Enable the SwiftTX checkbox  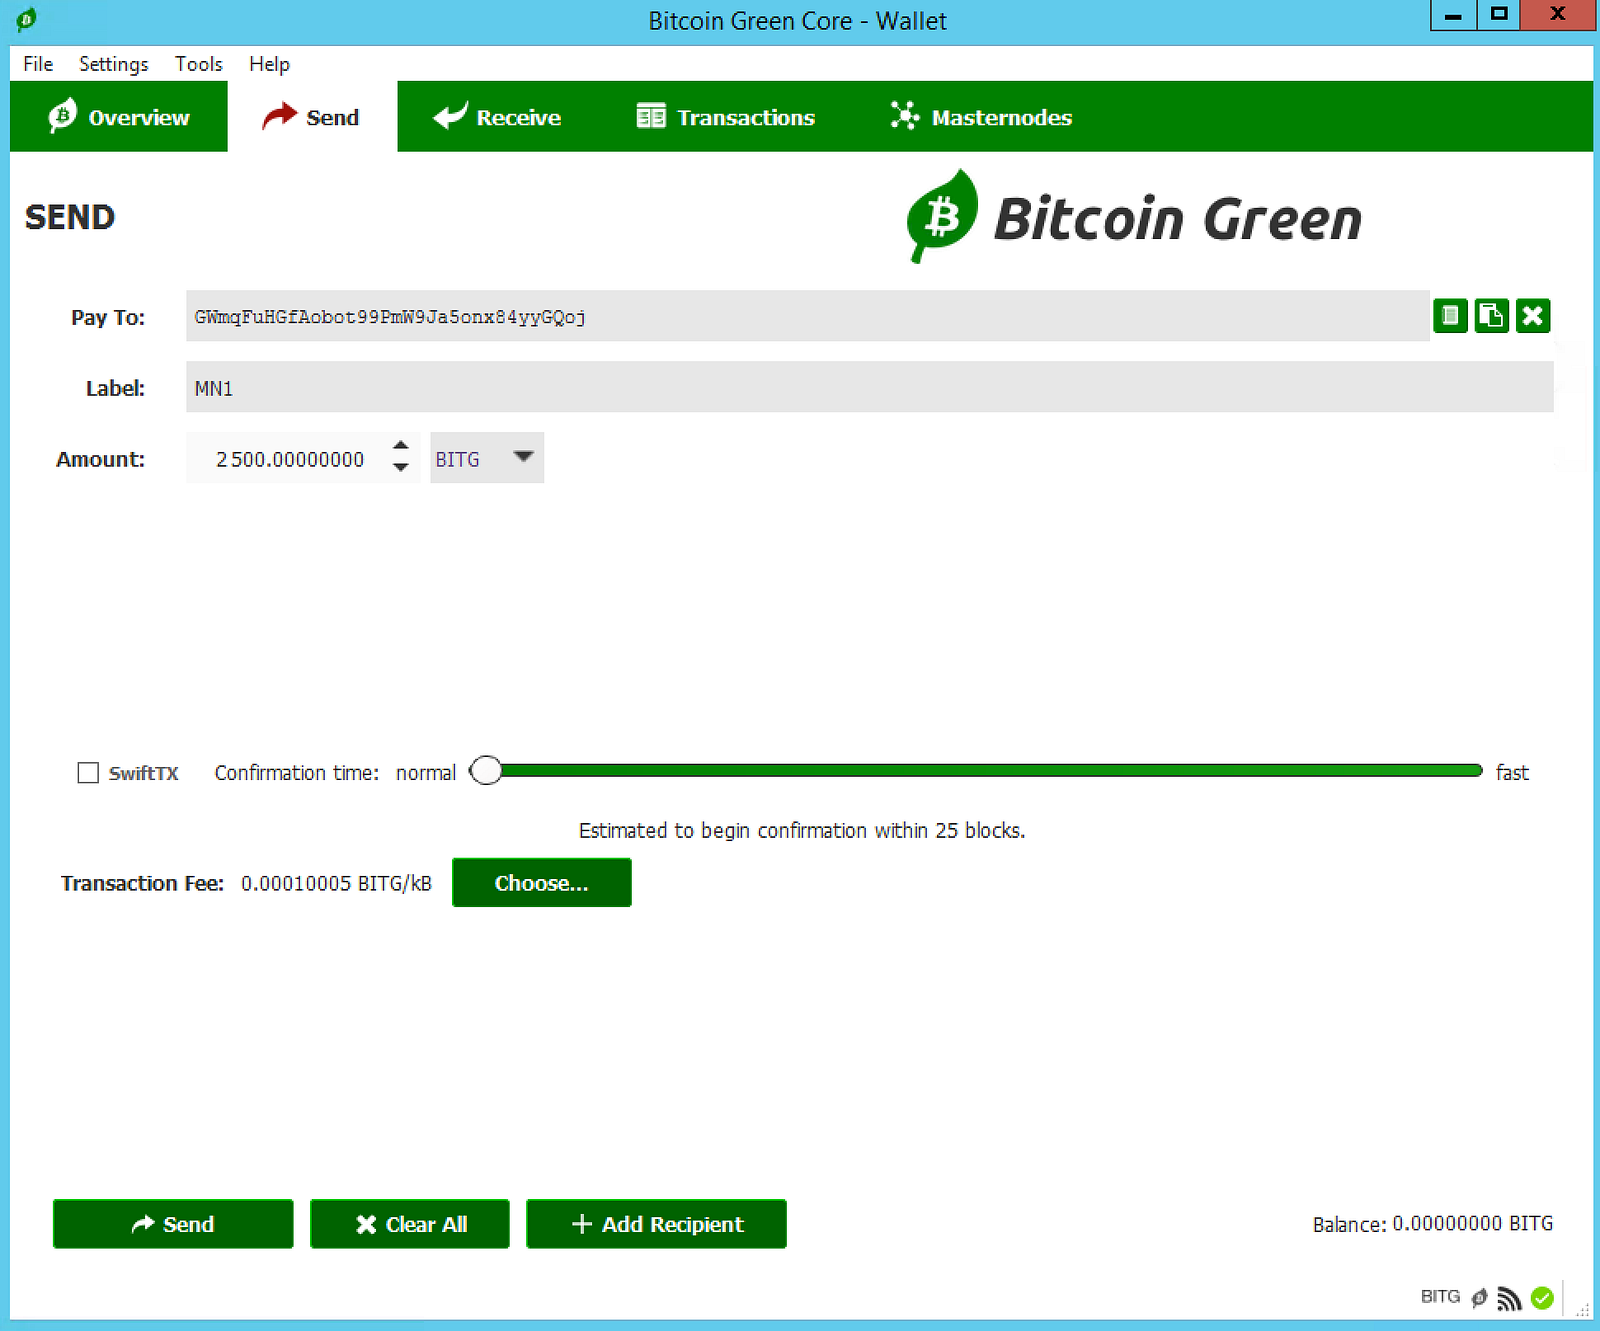click(88, 773)
